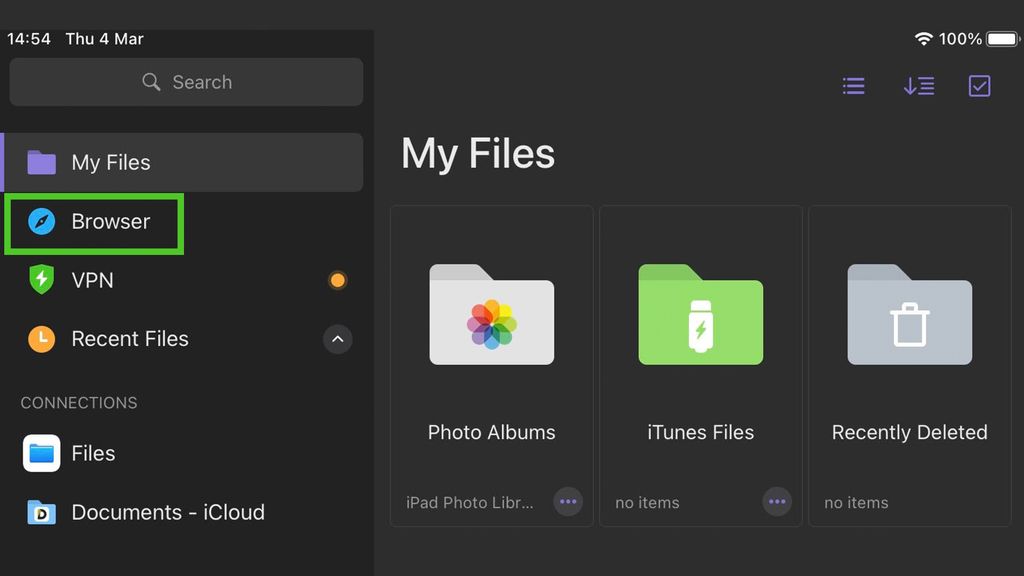Open more options for Photo Albums
The width and height of the screenshot is (1024, 576).
(x=568, y=501)
